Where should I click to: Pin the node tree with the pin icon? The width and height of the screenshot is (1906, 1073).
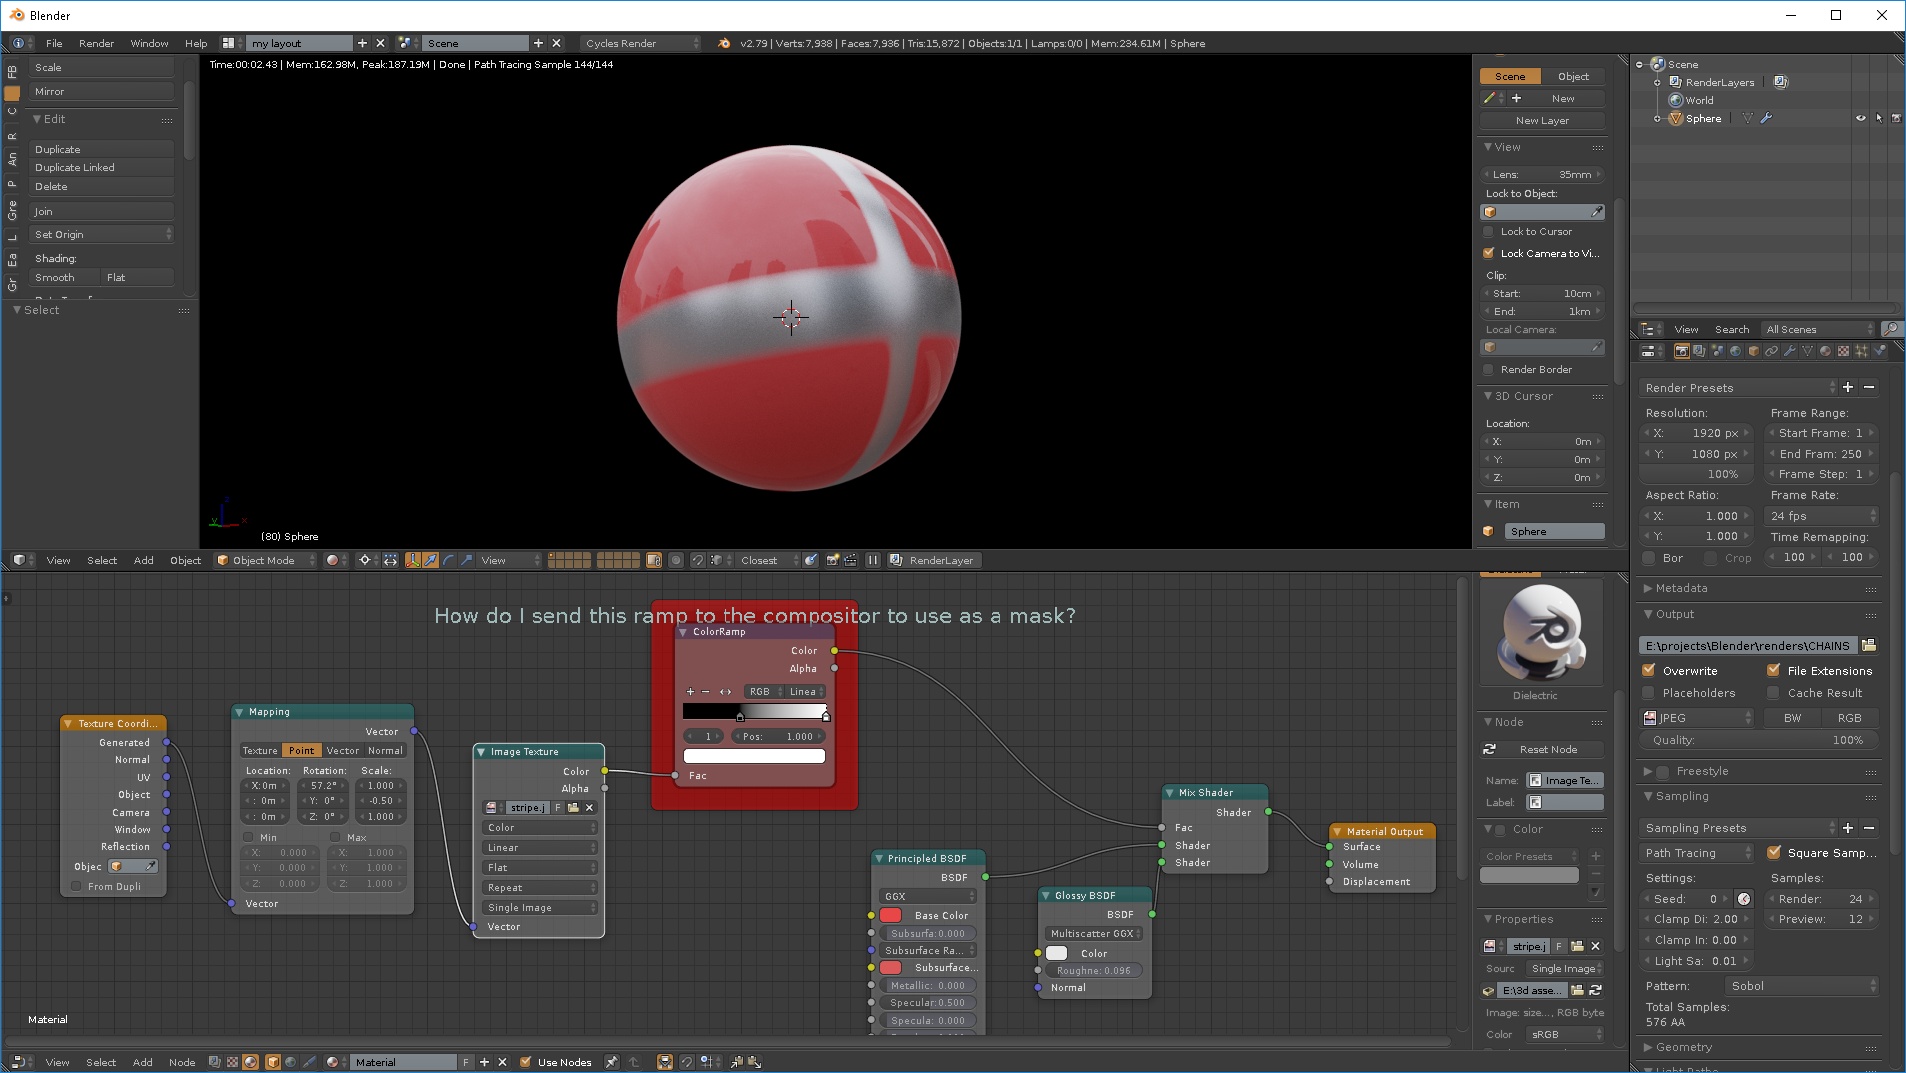(x=611, y=1062)
